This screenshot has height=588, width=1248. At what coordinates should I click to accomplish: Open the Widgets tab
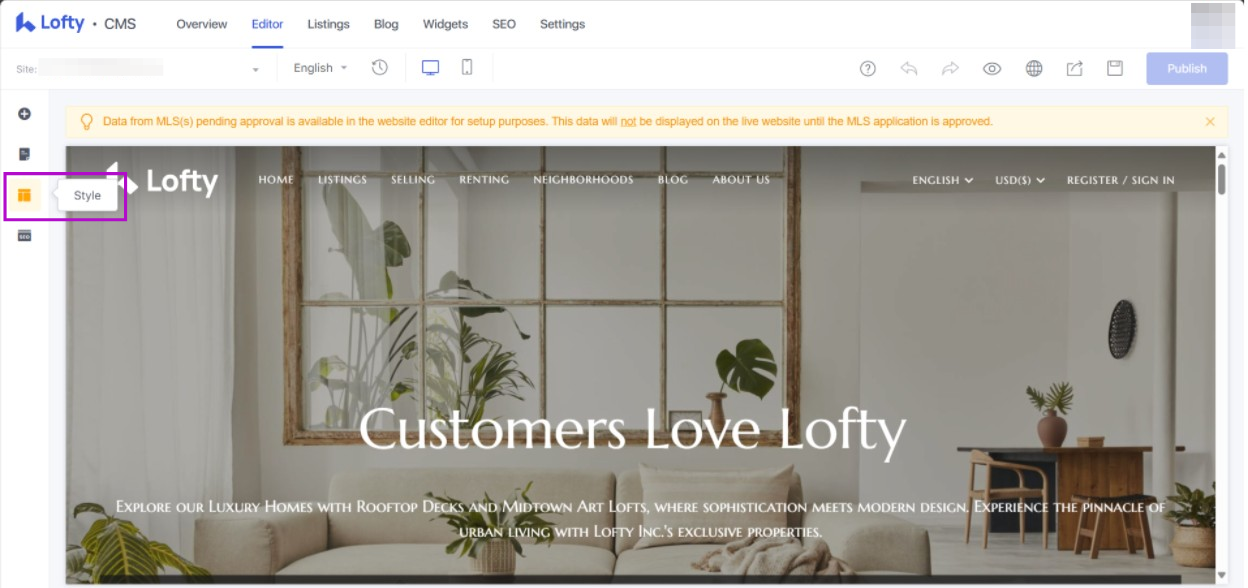[445, 24]
